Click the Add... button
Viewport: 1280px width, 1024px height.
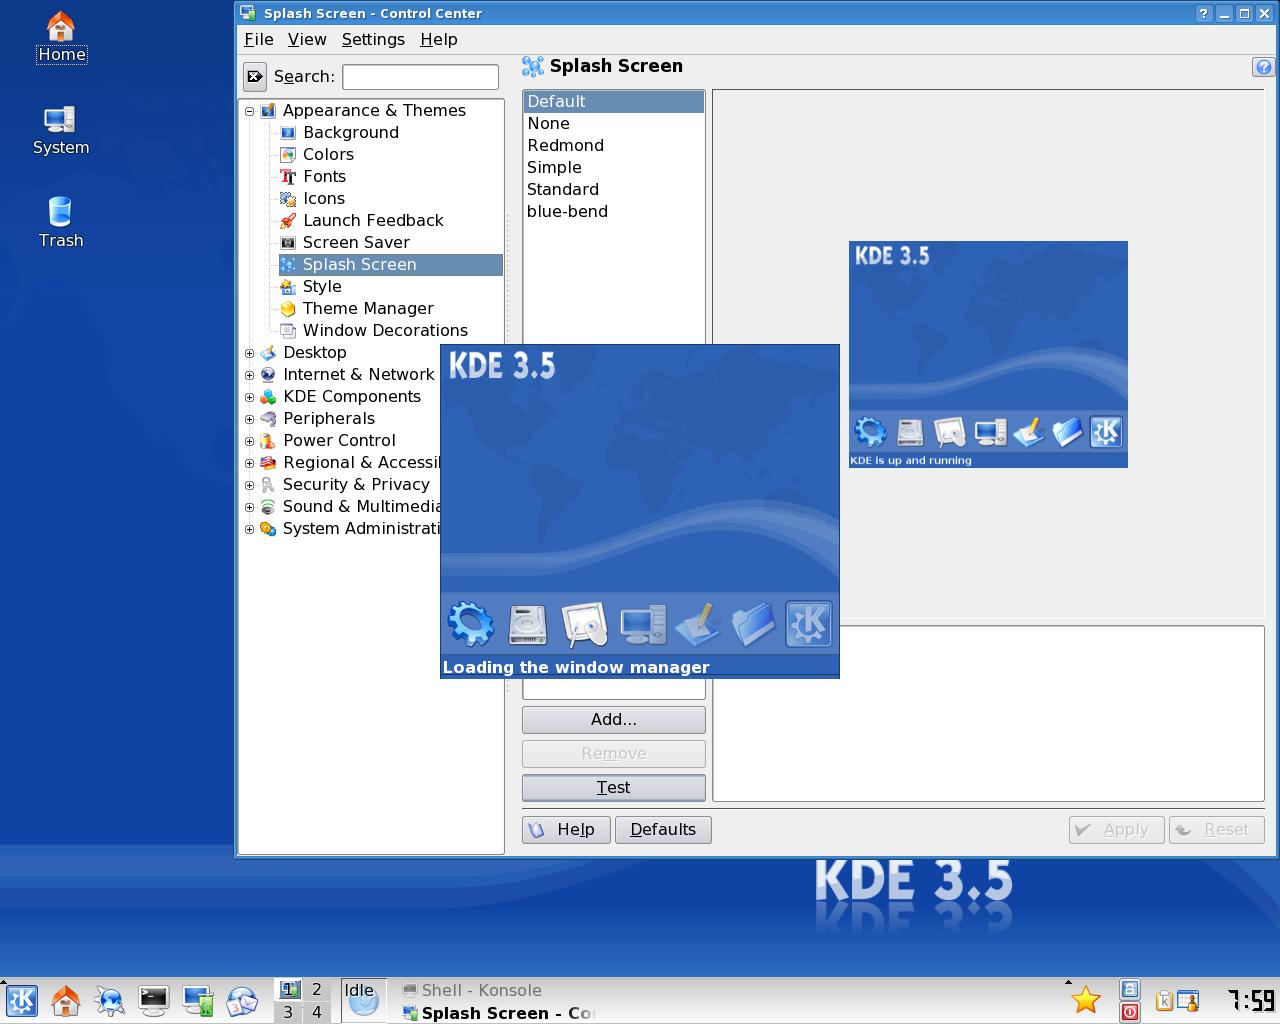coord(614,720)
